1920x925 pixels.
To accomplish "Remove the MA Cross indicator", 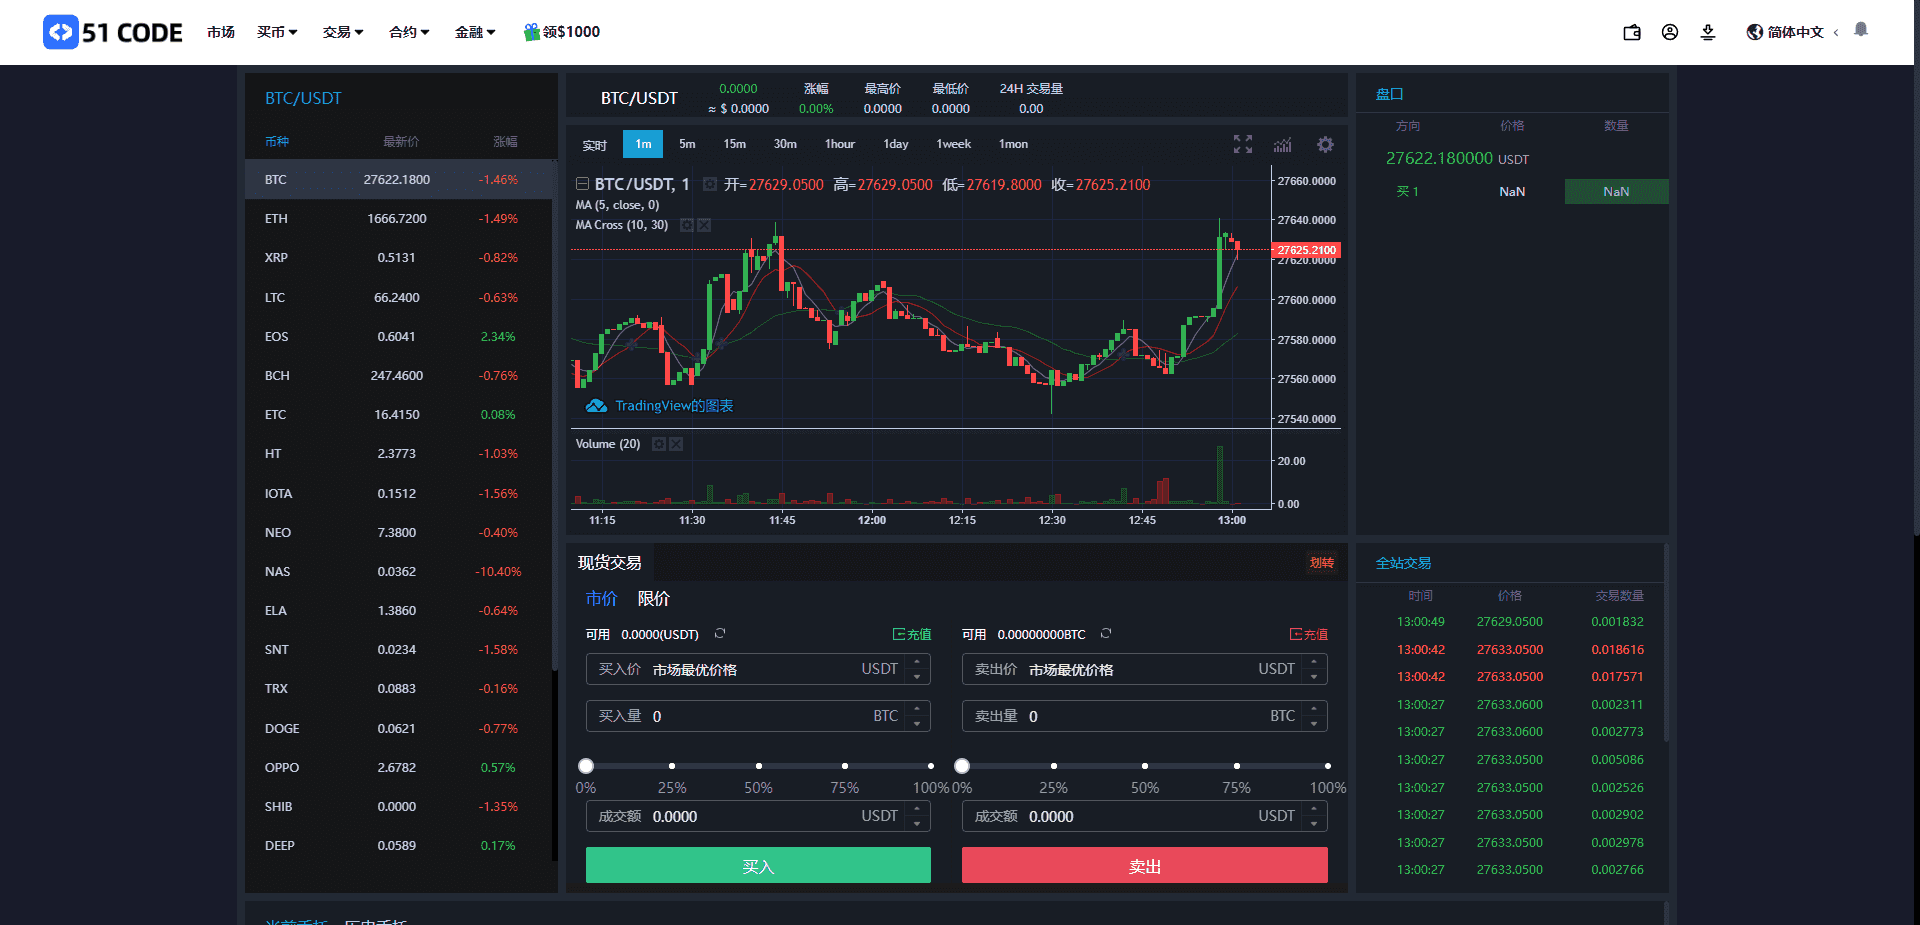I will pyautogui.click(x=704, y=225).
